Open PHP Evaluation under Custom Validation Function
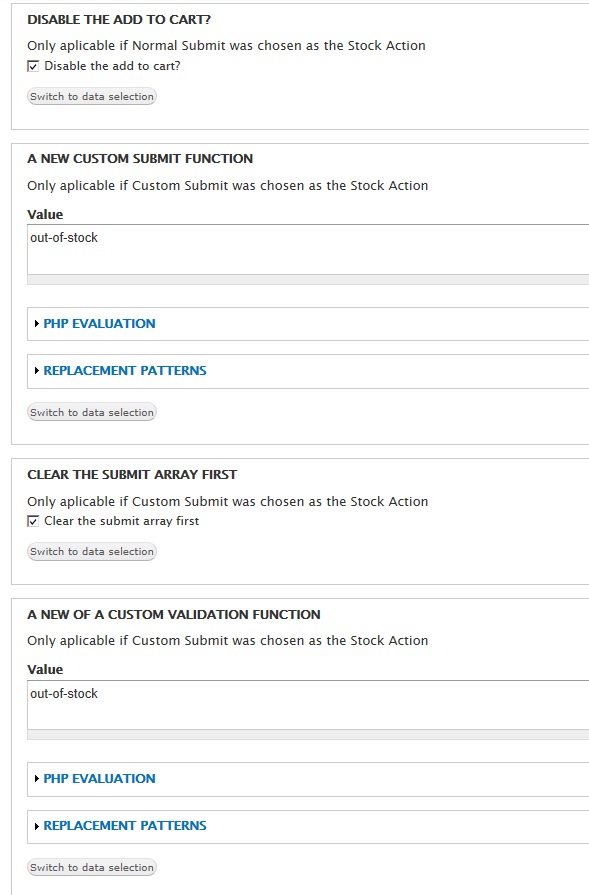This screenshot has height=895, width=589. click(99, 779)
